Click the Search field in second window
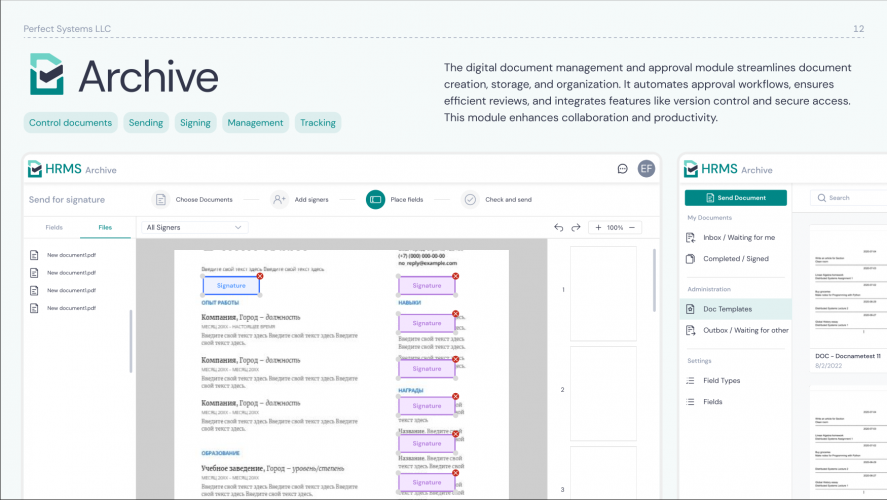This screenshot has height=500, width=887. coord(849,198)
